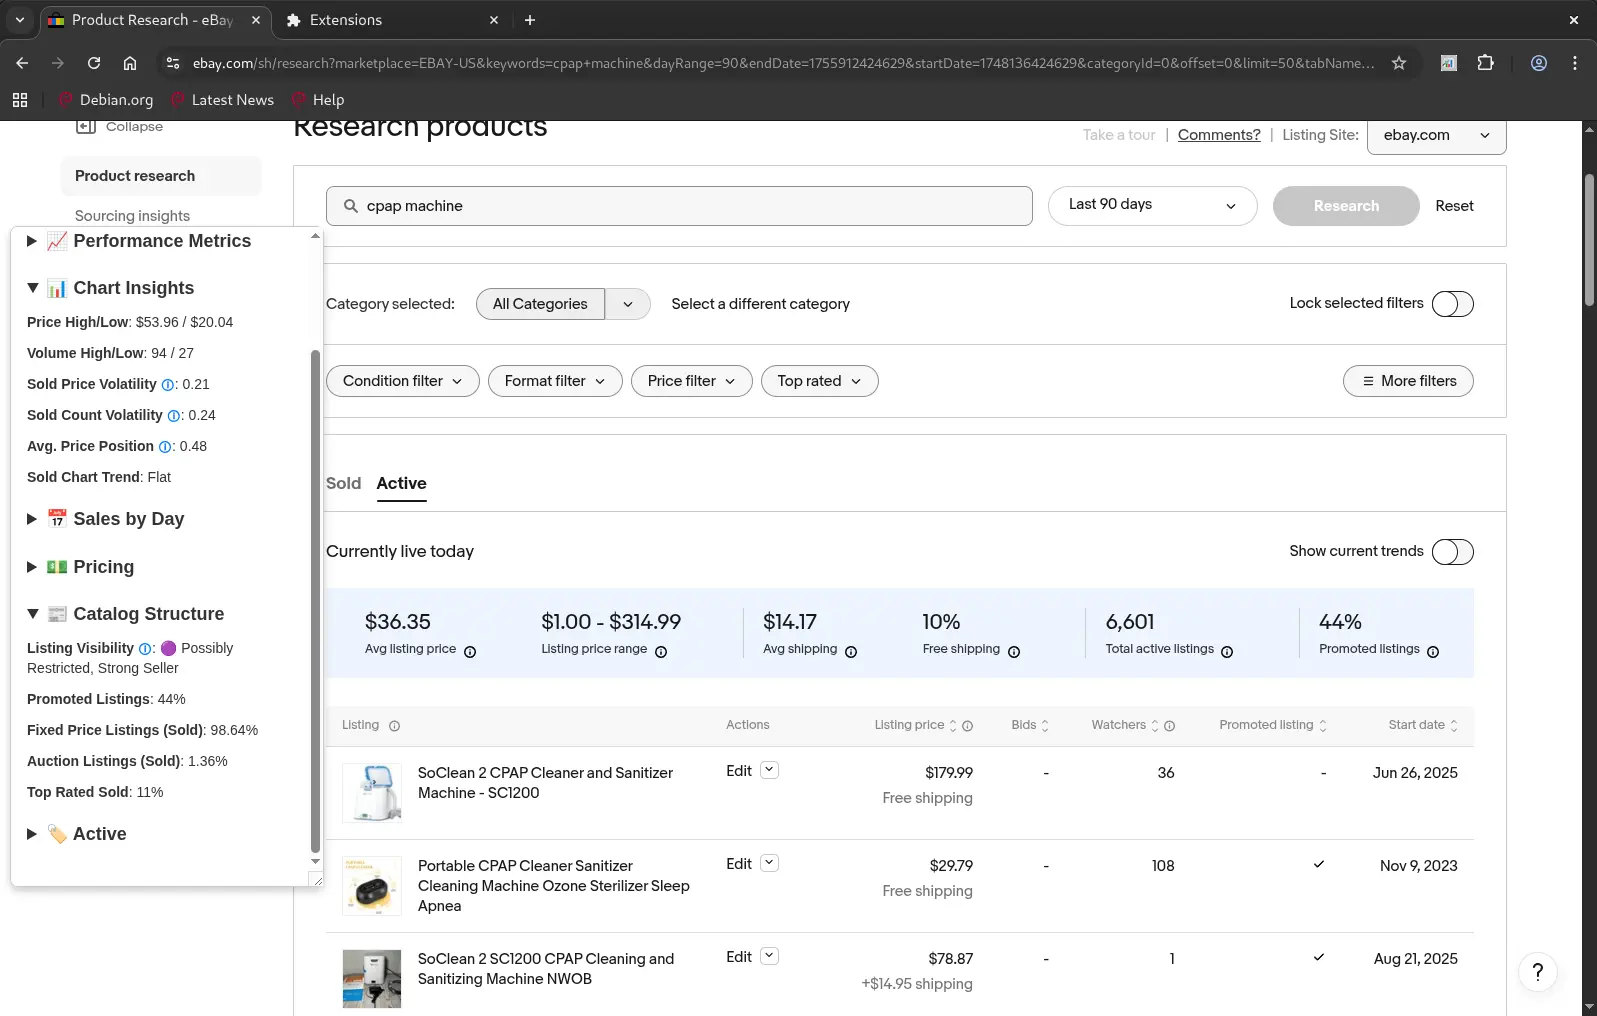Open the floating help question mark button

[1537, 972]
